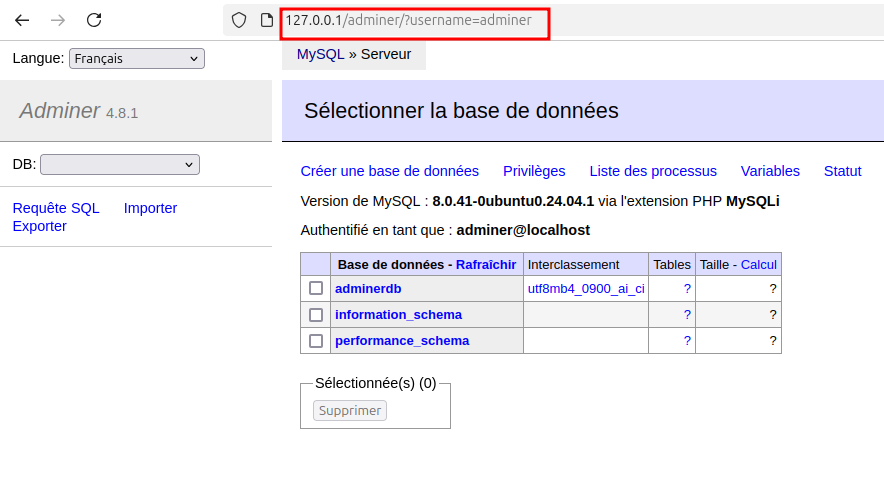The height and width of the screenshot is (503, 884).
Task: Check the information_schema row checkbox
Action: pyautogui.click(x=316, y=315)
